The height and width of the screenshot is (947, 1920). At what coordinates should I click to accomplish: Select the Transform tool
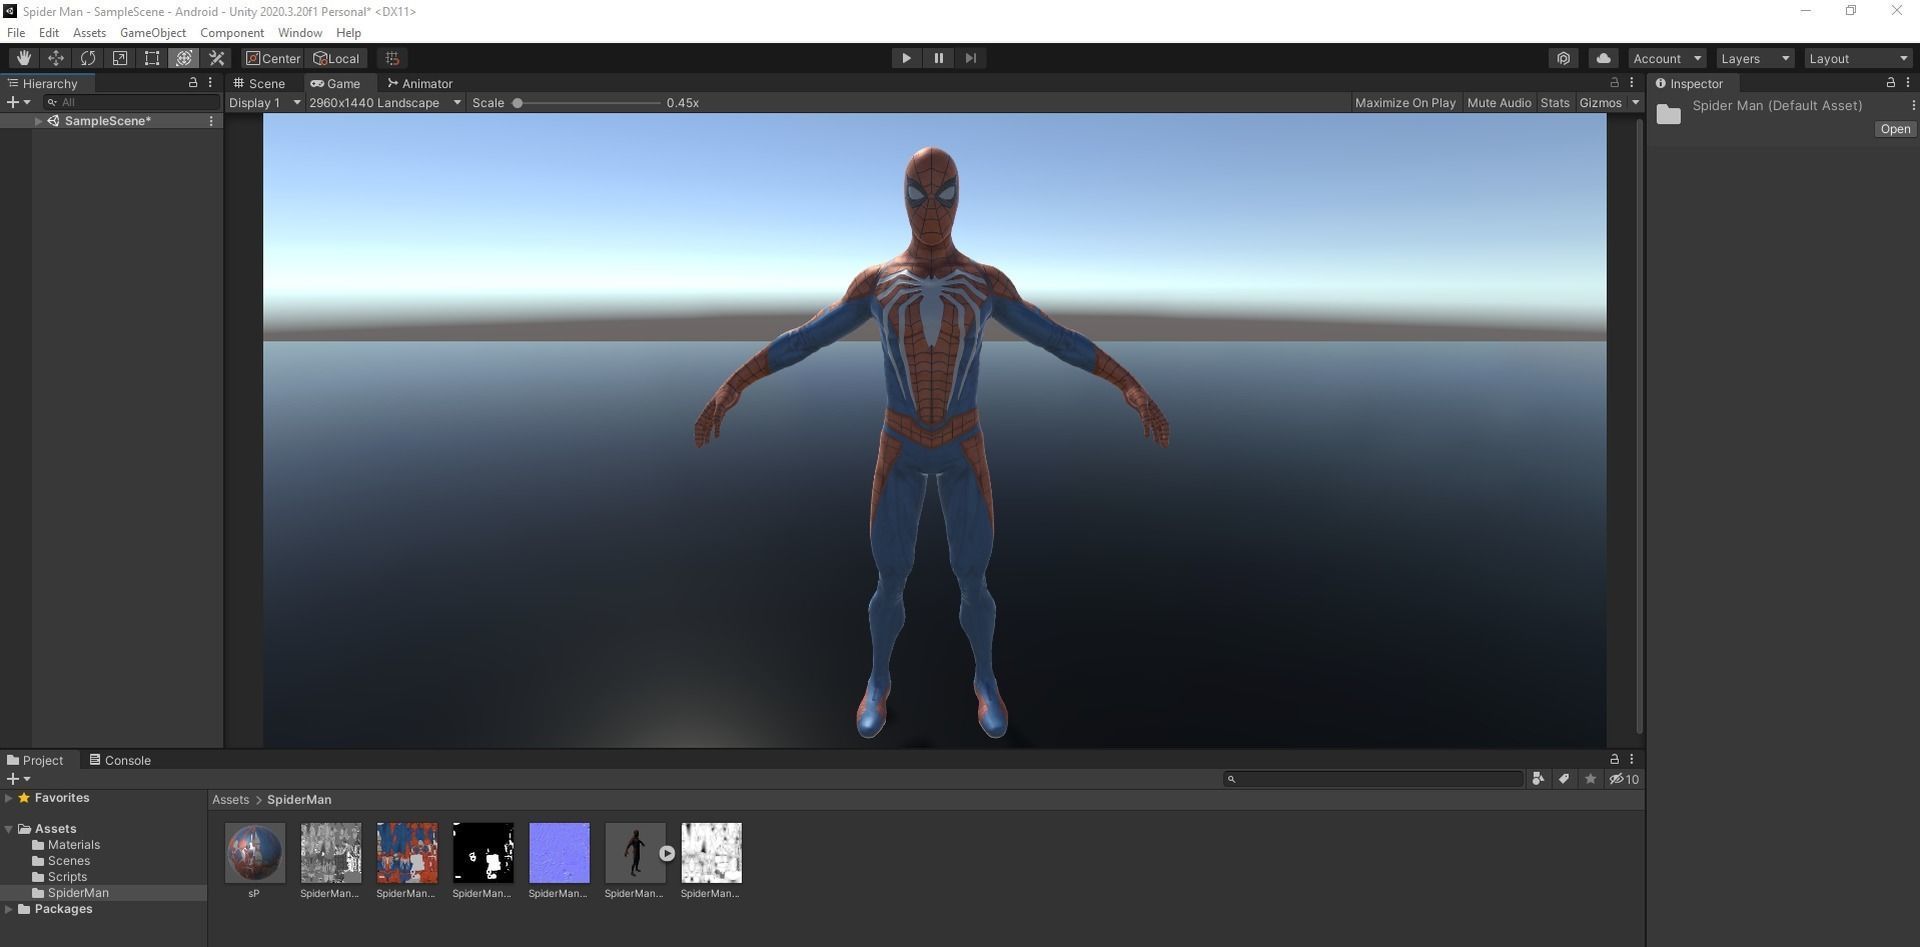click(x=184, y=58)
